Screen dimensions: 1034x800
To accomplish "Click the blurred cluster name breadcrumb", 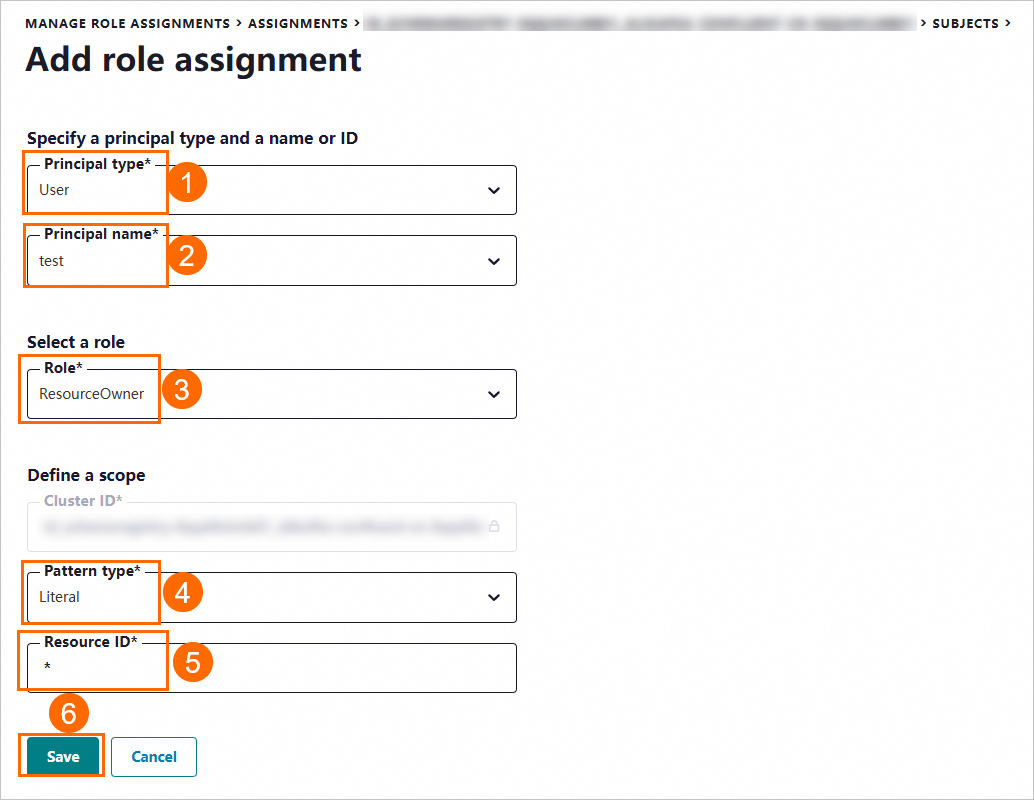I will click(x=640, y=23).
